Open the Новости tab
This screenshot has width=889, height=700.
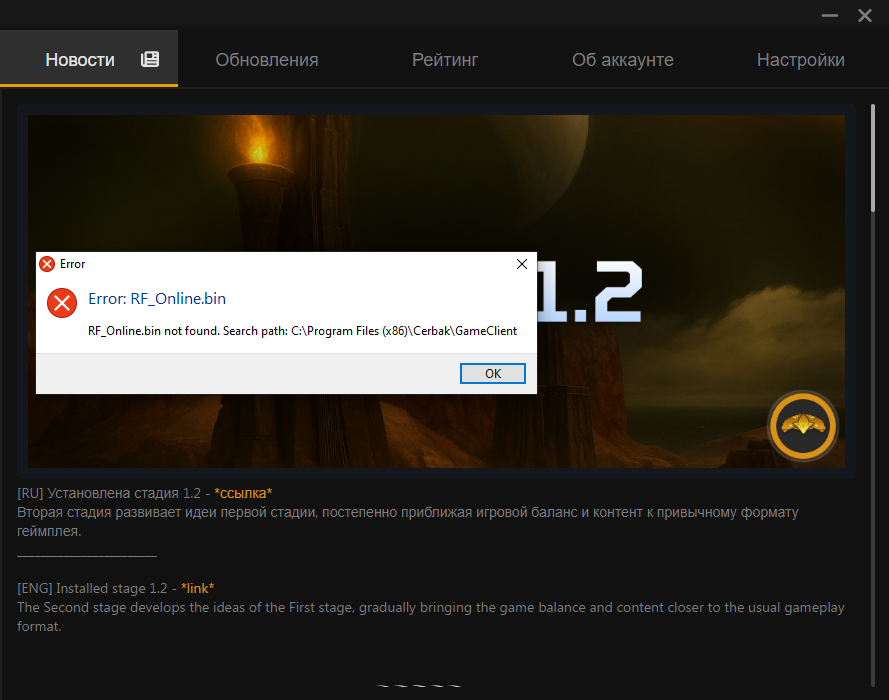click(80, 60)
